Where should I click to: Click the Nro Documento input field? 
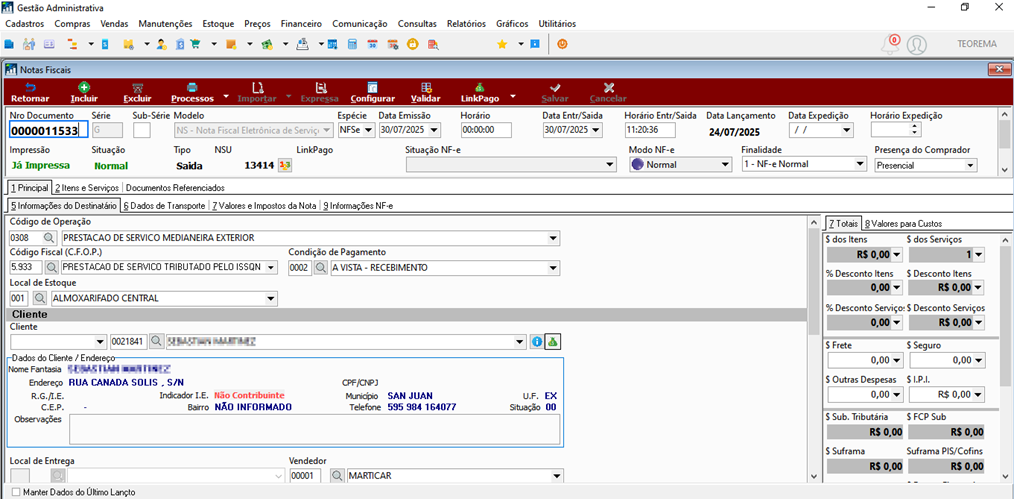49,131
